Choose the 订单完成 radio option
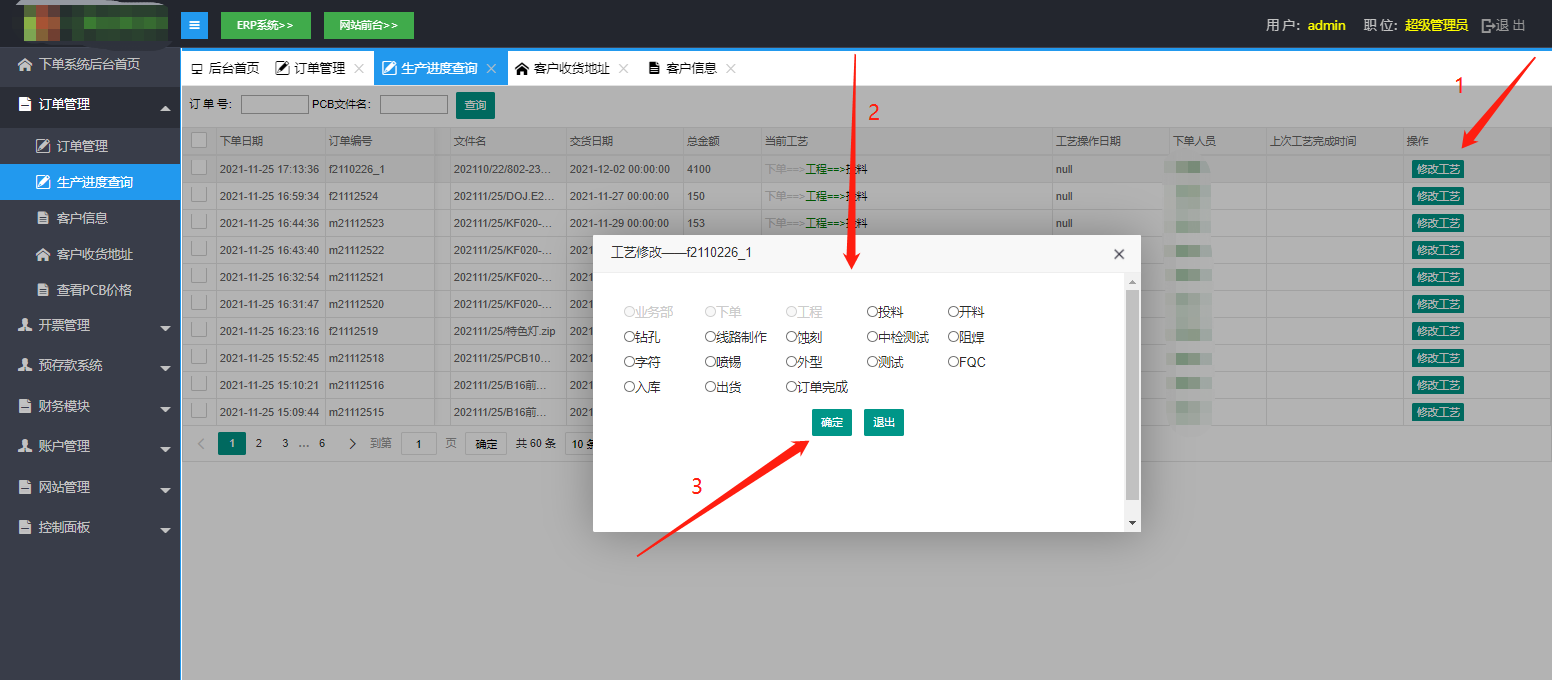Screen dimensions: 1552x680 [x=791, y=387]
